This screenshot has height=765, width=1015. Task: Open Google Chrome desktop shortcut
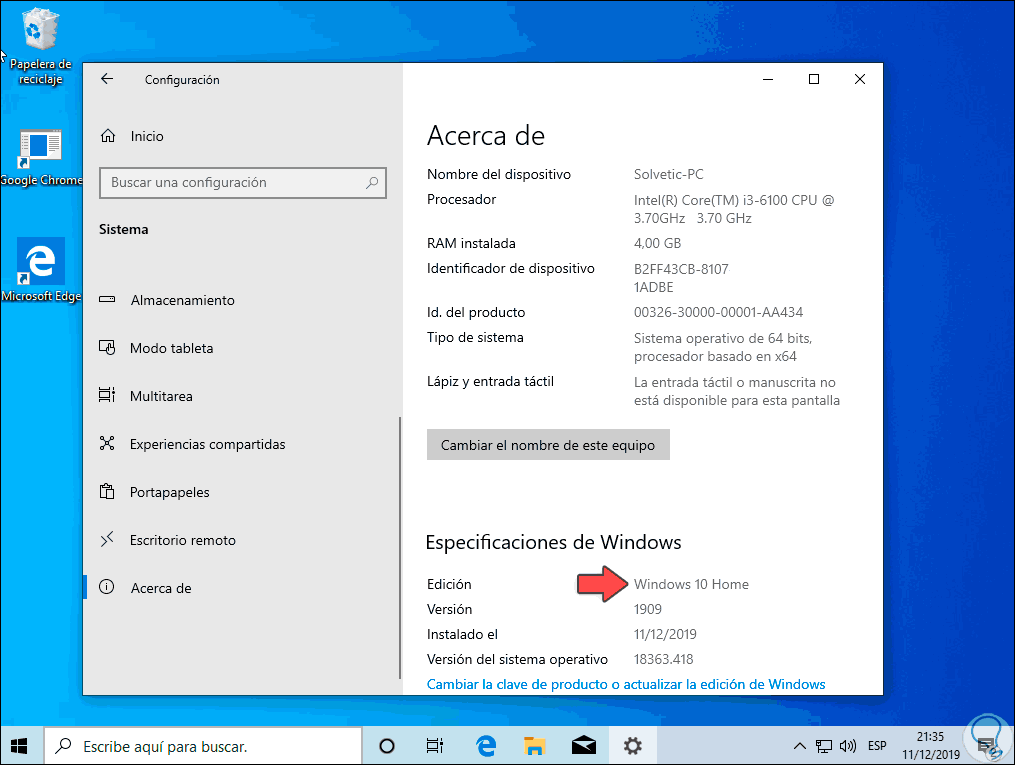(41, 158)
